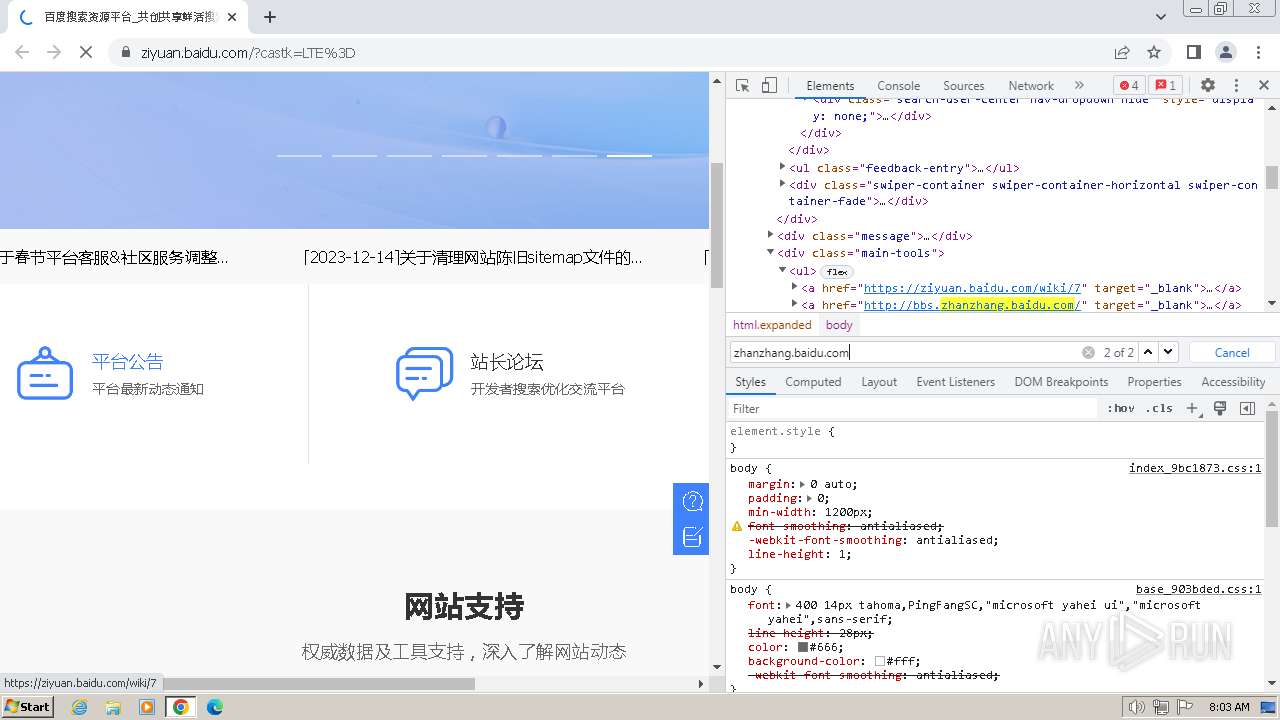Switch to the Console tab
Screen dimensions: 1280x720
[x=898, y=86]
